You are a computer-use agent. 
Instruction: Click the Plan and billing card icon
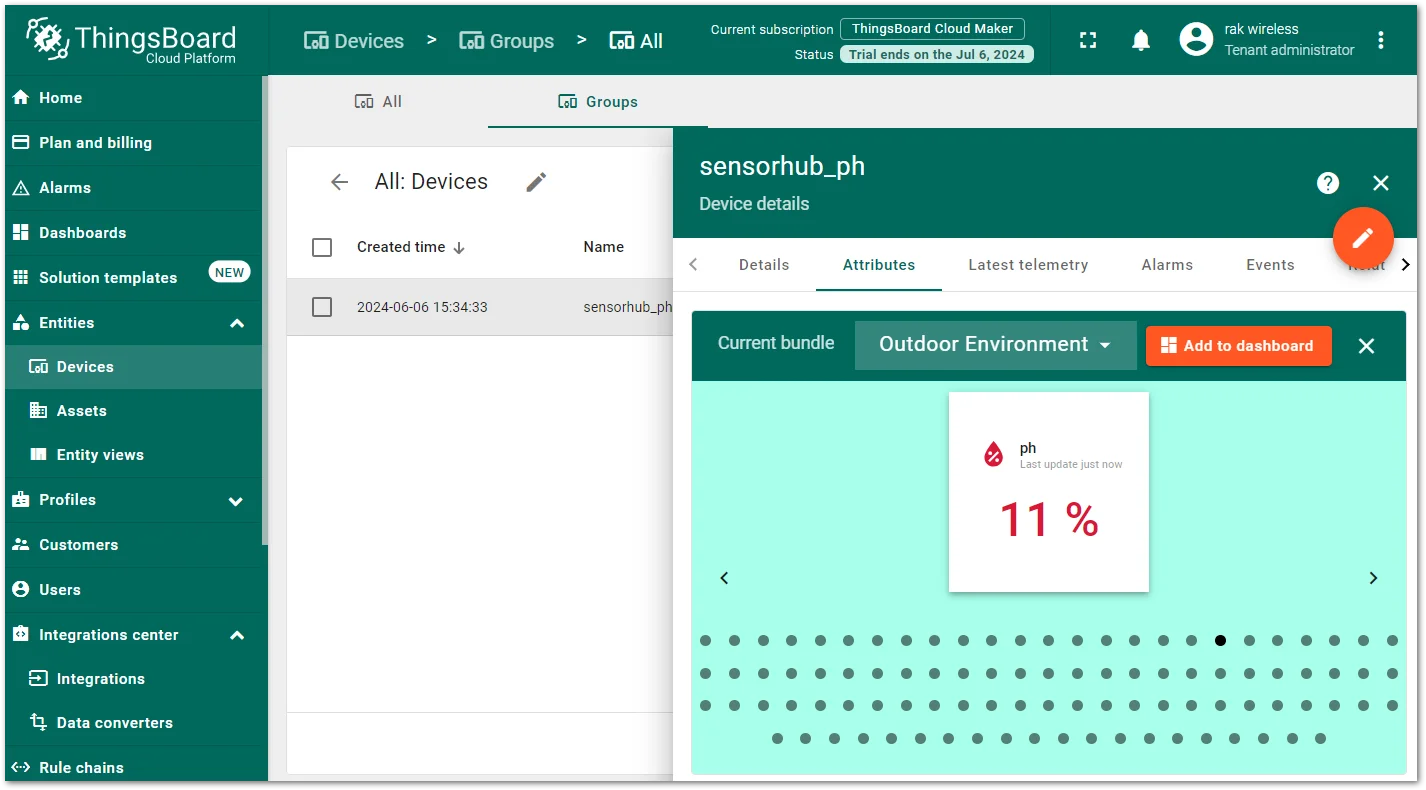pos(20,143)
